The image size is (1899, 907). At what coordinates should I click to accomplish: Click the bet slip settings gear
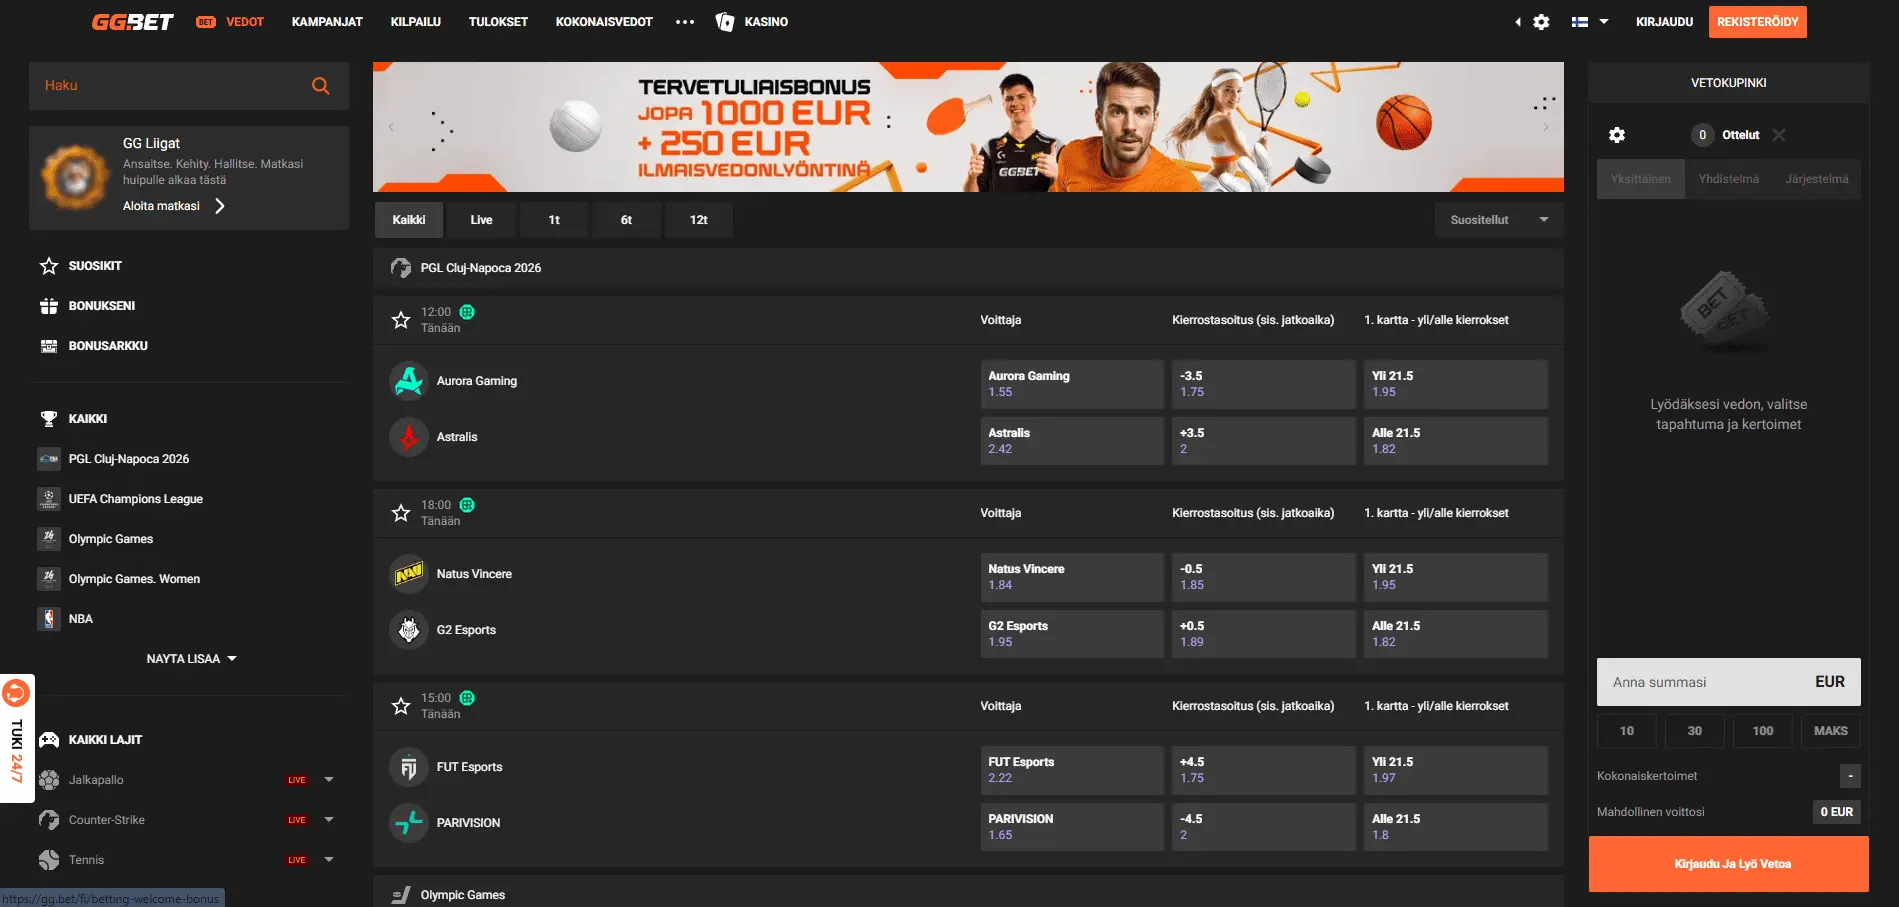(x=1616, y=135)
